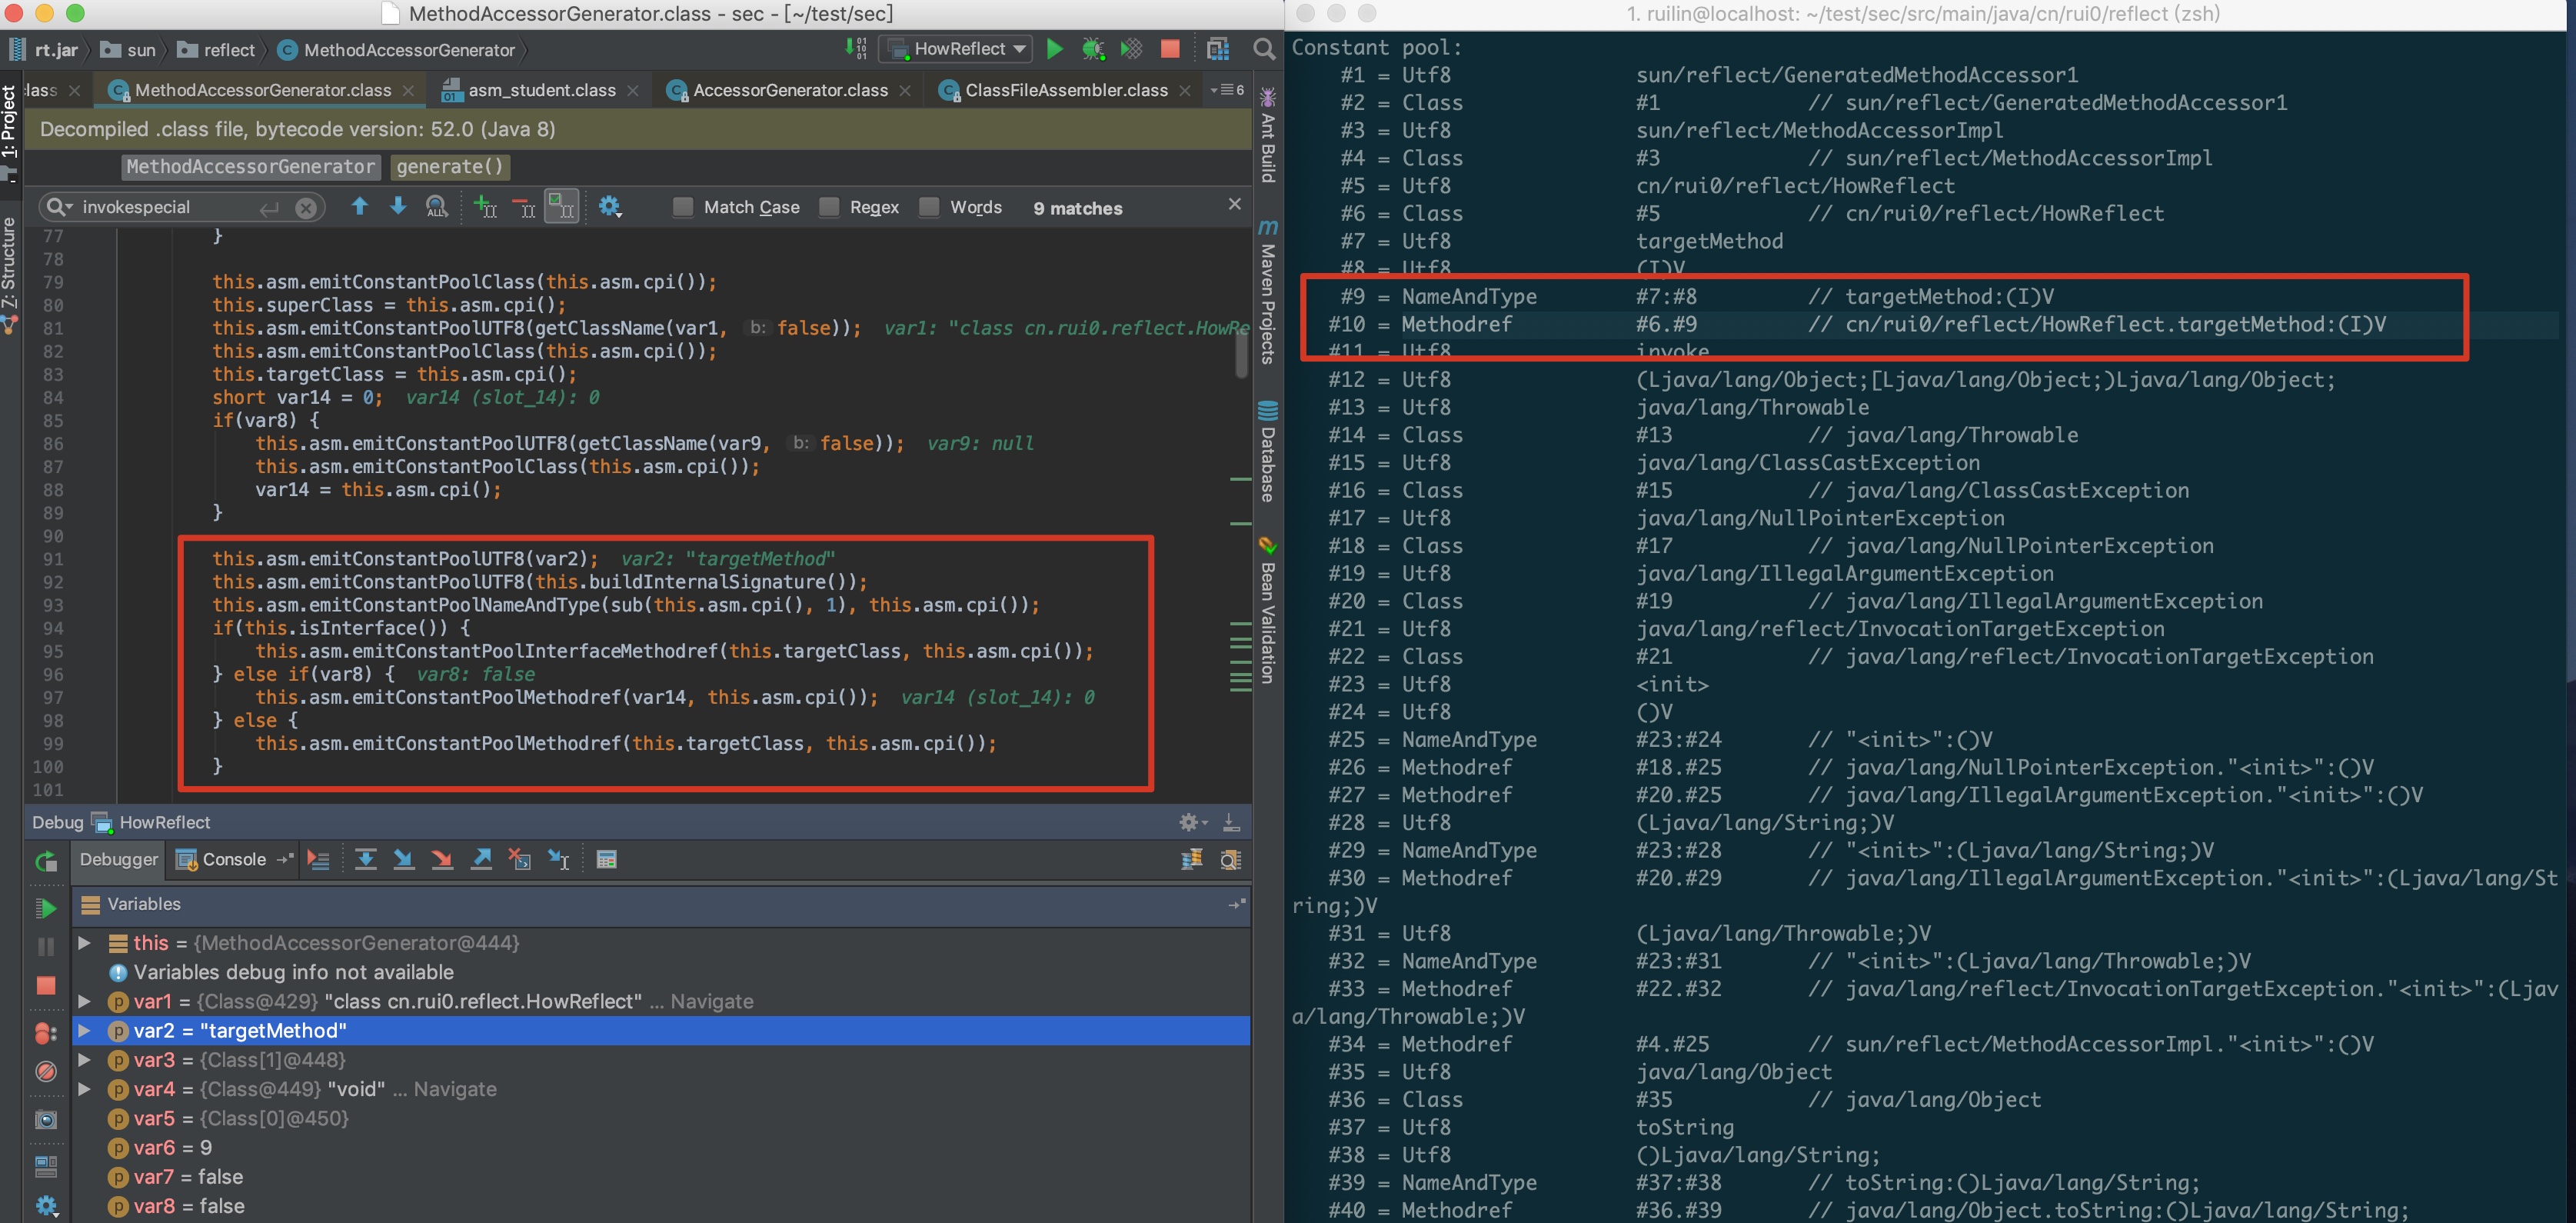Toggle the Regex checkbox
The width and height of the screenshot is (2576, 1223).
coord(829,207)
